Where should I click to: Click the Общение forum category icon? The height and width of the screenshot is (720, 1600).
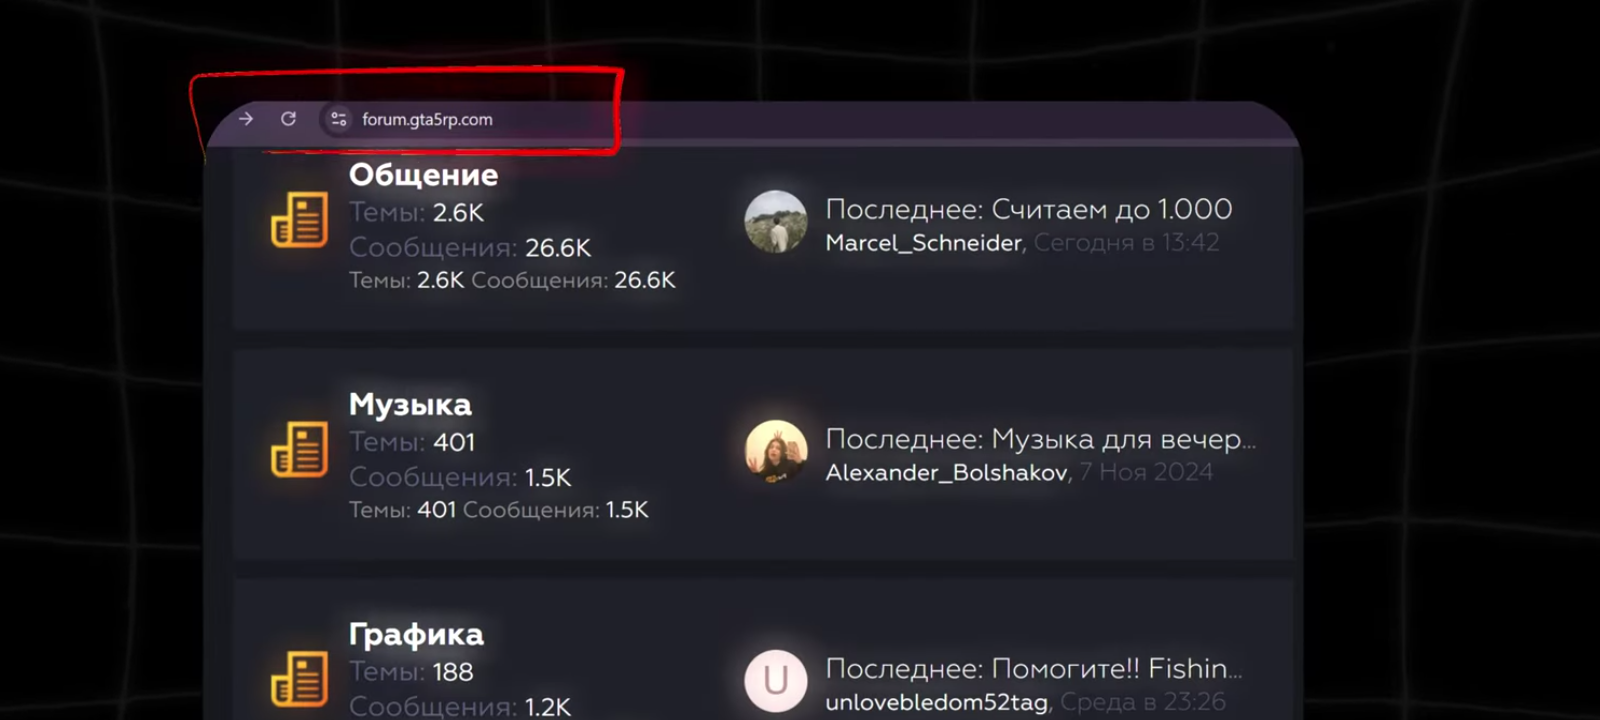(x=299, y=219)
